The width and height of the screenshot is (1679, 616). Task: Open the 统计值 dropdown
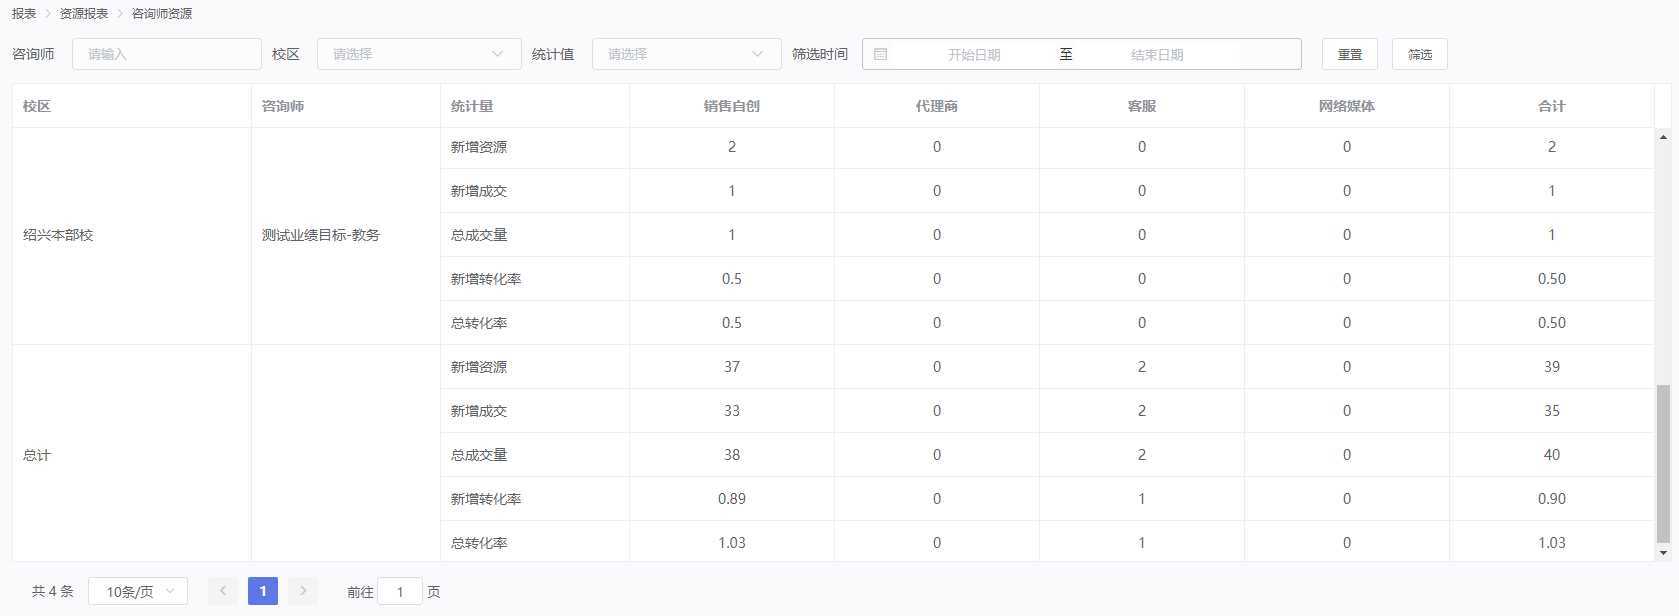(687, 54)
